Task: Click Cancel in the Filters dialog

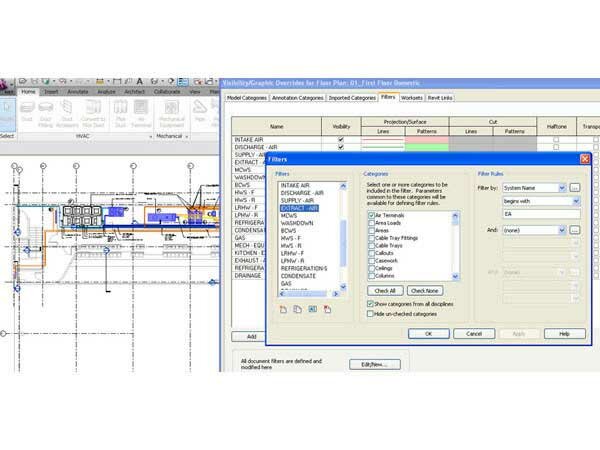Action: 474,334
